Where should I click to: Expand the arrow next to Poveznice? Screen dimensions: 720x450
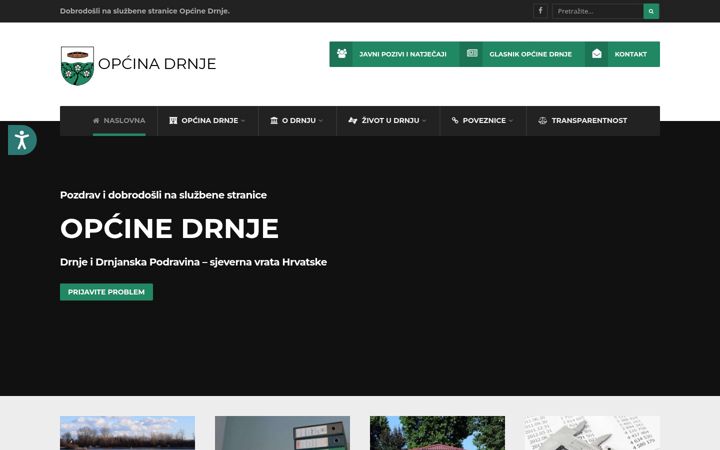pyautogui.click(x=511, y=121)
